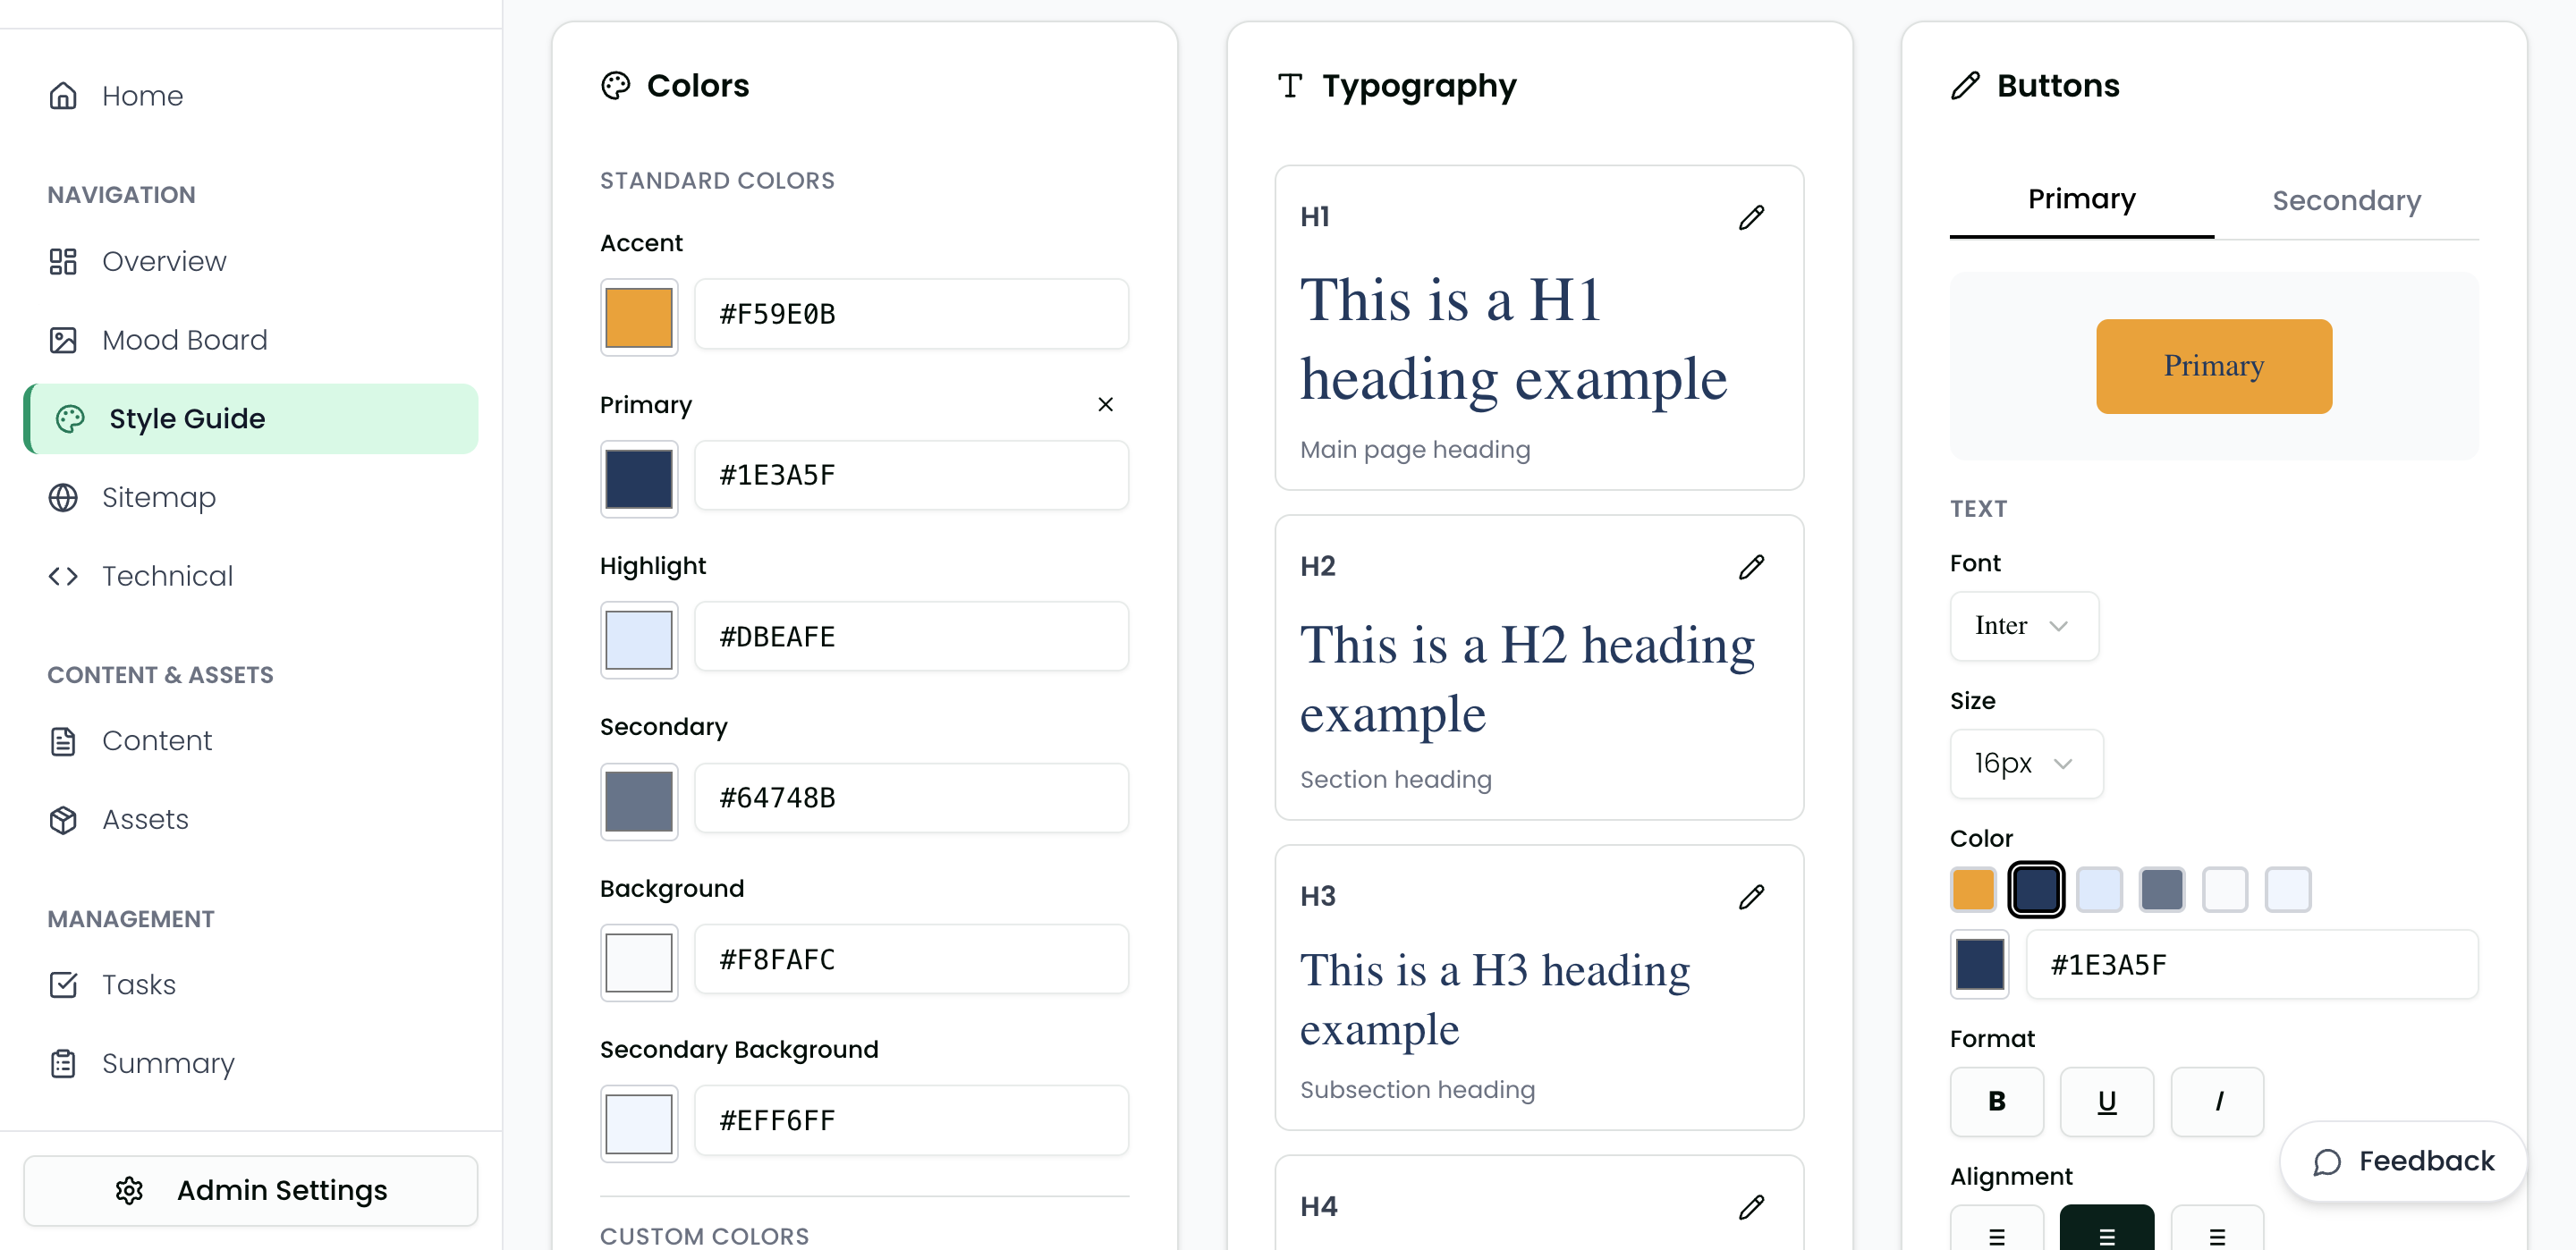Click the Admin Settings gear icon
The width and height of the screenshot is (2576, 1250).
tap(129, 1190)
